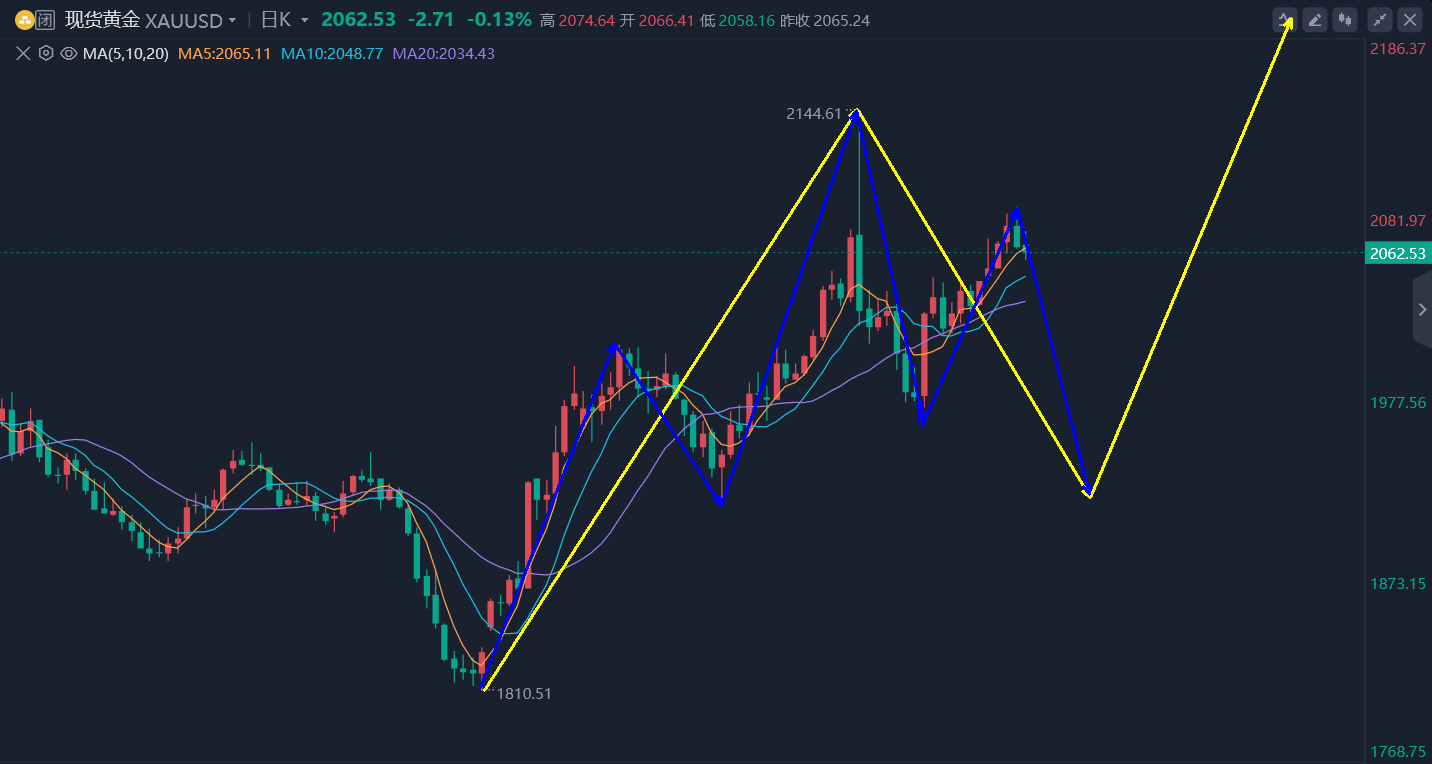Click the previous close value 2065.24
This screenshot has width=1432, height=764.
pyautogui.click(x=841, y=20)
